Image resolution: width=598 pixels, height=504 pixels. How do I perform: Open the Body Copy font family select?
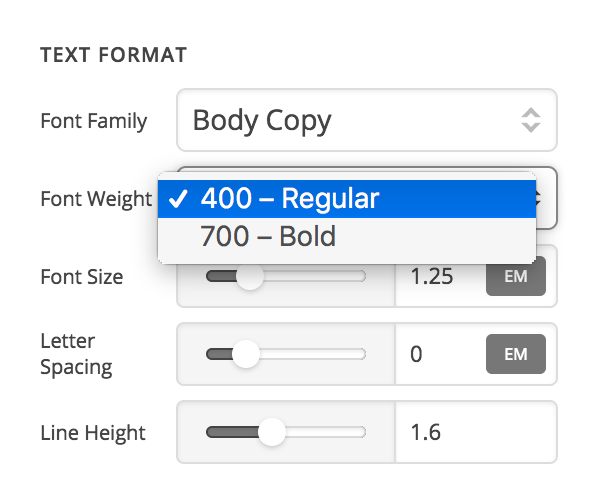367,120
